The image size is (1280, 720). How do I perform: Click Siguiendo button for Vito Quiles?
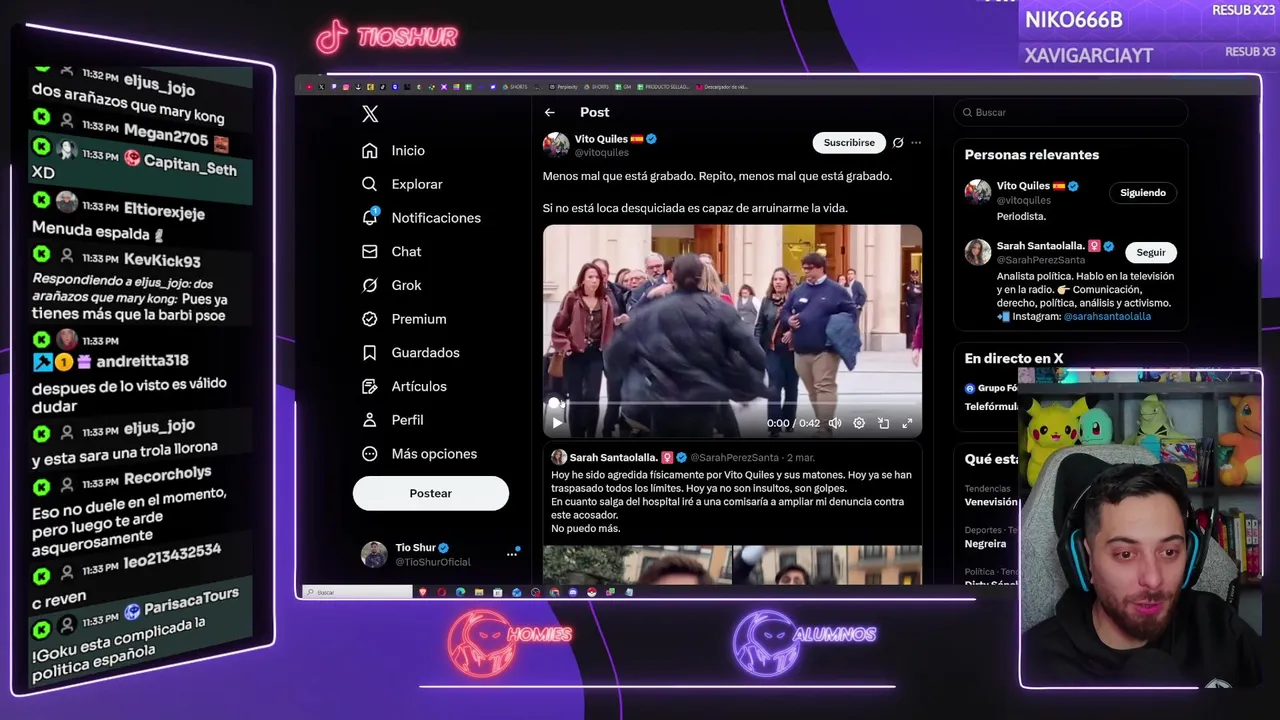(1143, 193)
